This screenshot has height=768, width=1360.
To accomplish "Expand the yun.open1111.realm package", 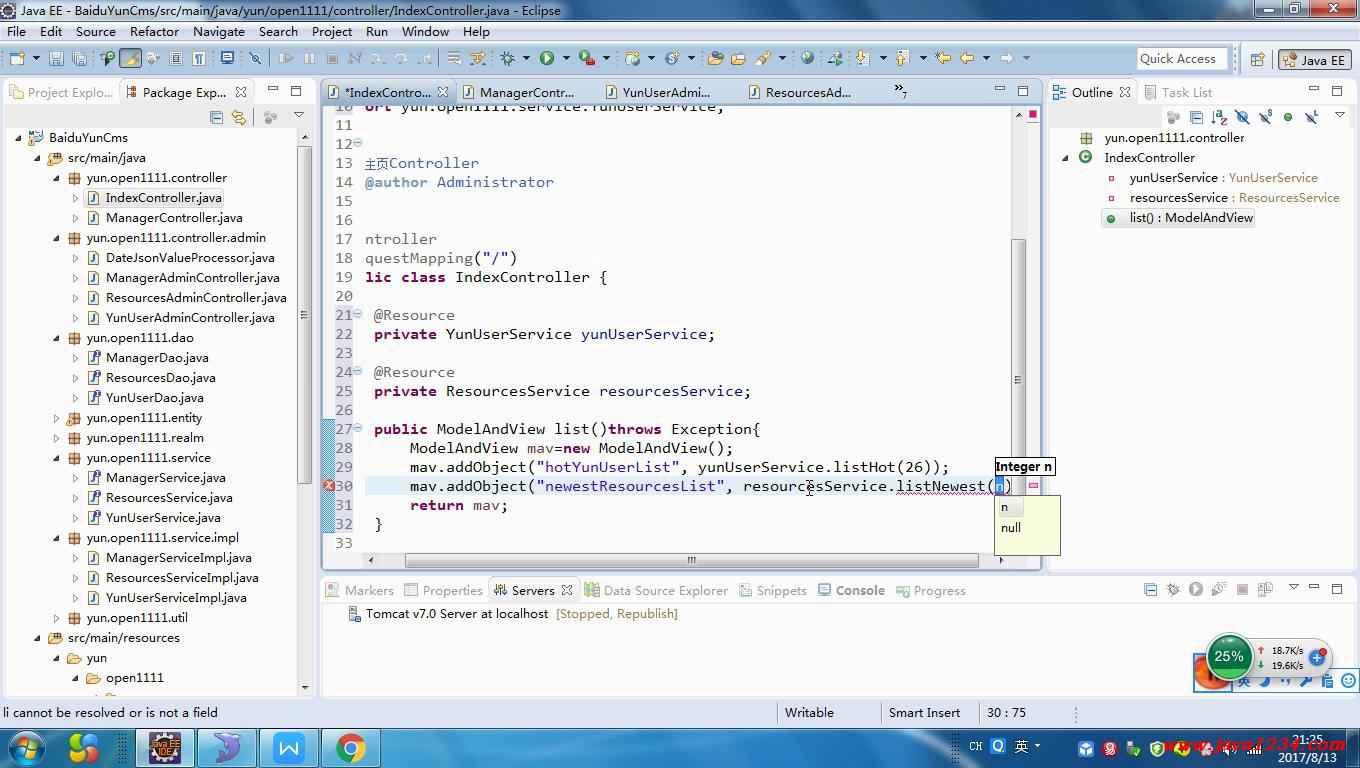I will (56, 438).
